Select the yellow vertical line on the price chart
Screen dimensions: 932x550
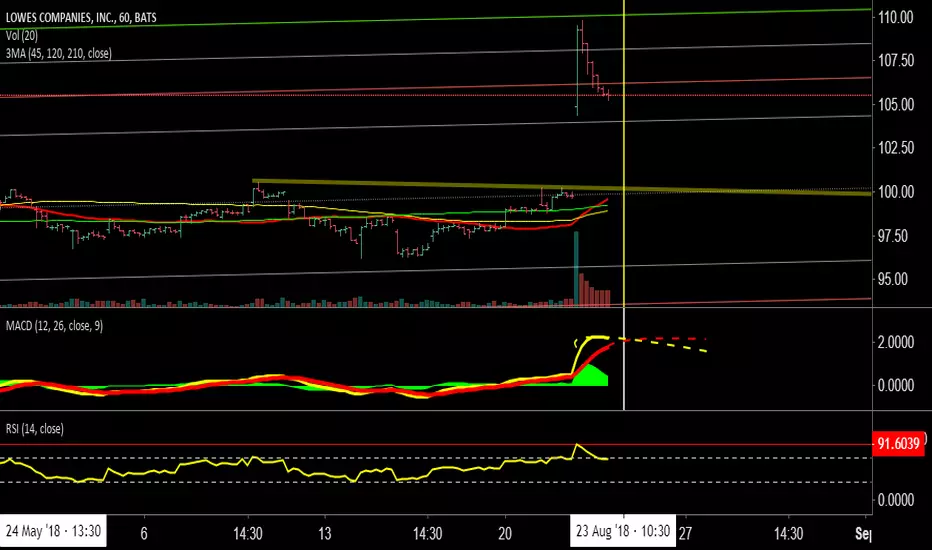click(x=624, y=153)
